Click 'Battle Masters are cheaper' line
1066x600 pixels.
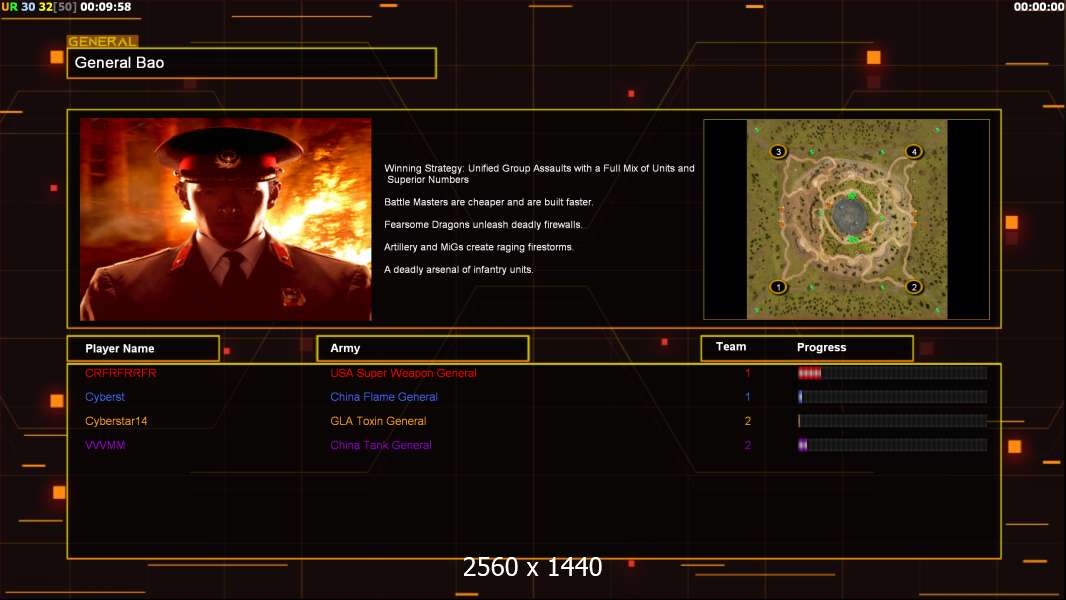point(488,202)
